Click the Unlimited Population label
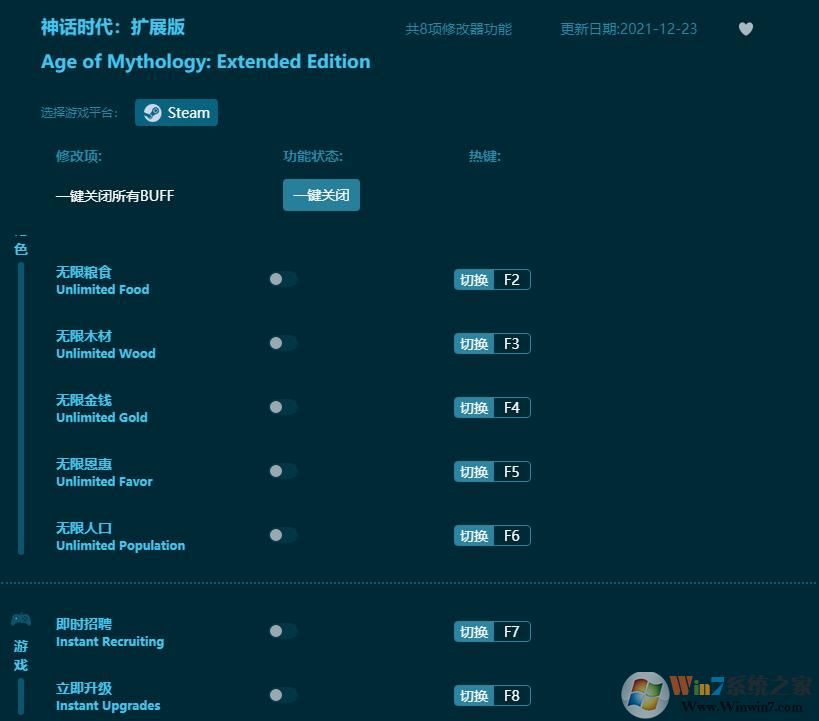 (x=121, y=545)
